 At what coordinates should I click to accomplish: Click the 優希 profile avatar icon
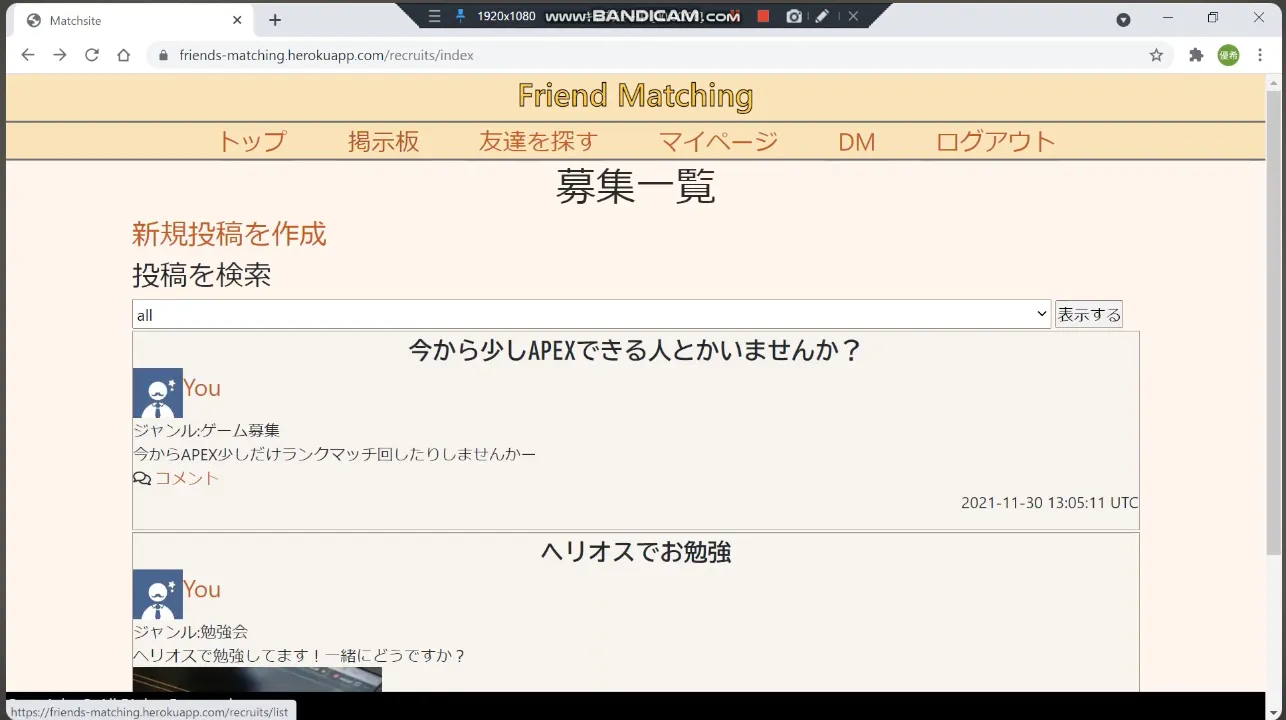1228,55
